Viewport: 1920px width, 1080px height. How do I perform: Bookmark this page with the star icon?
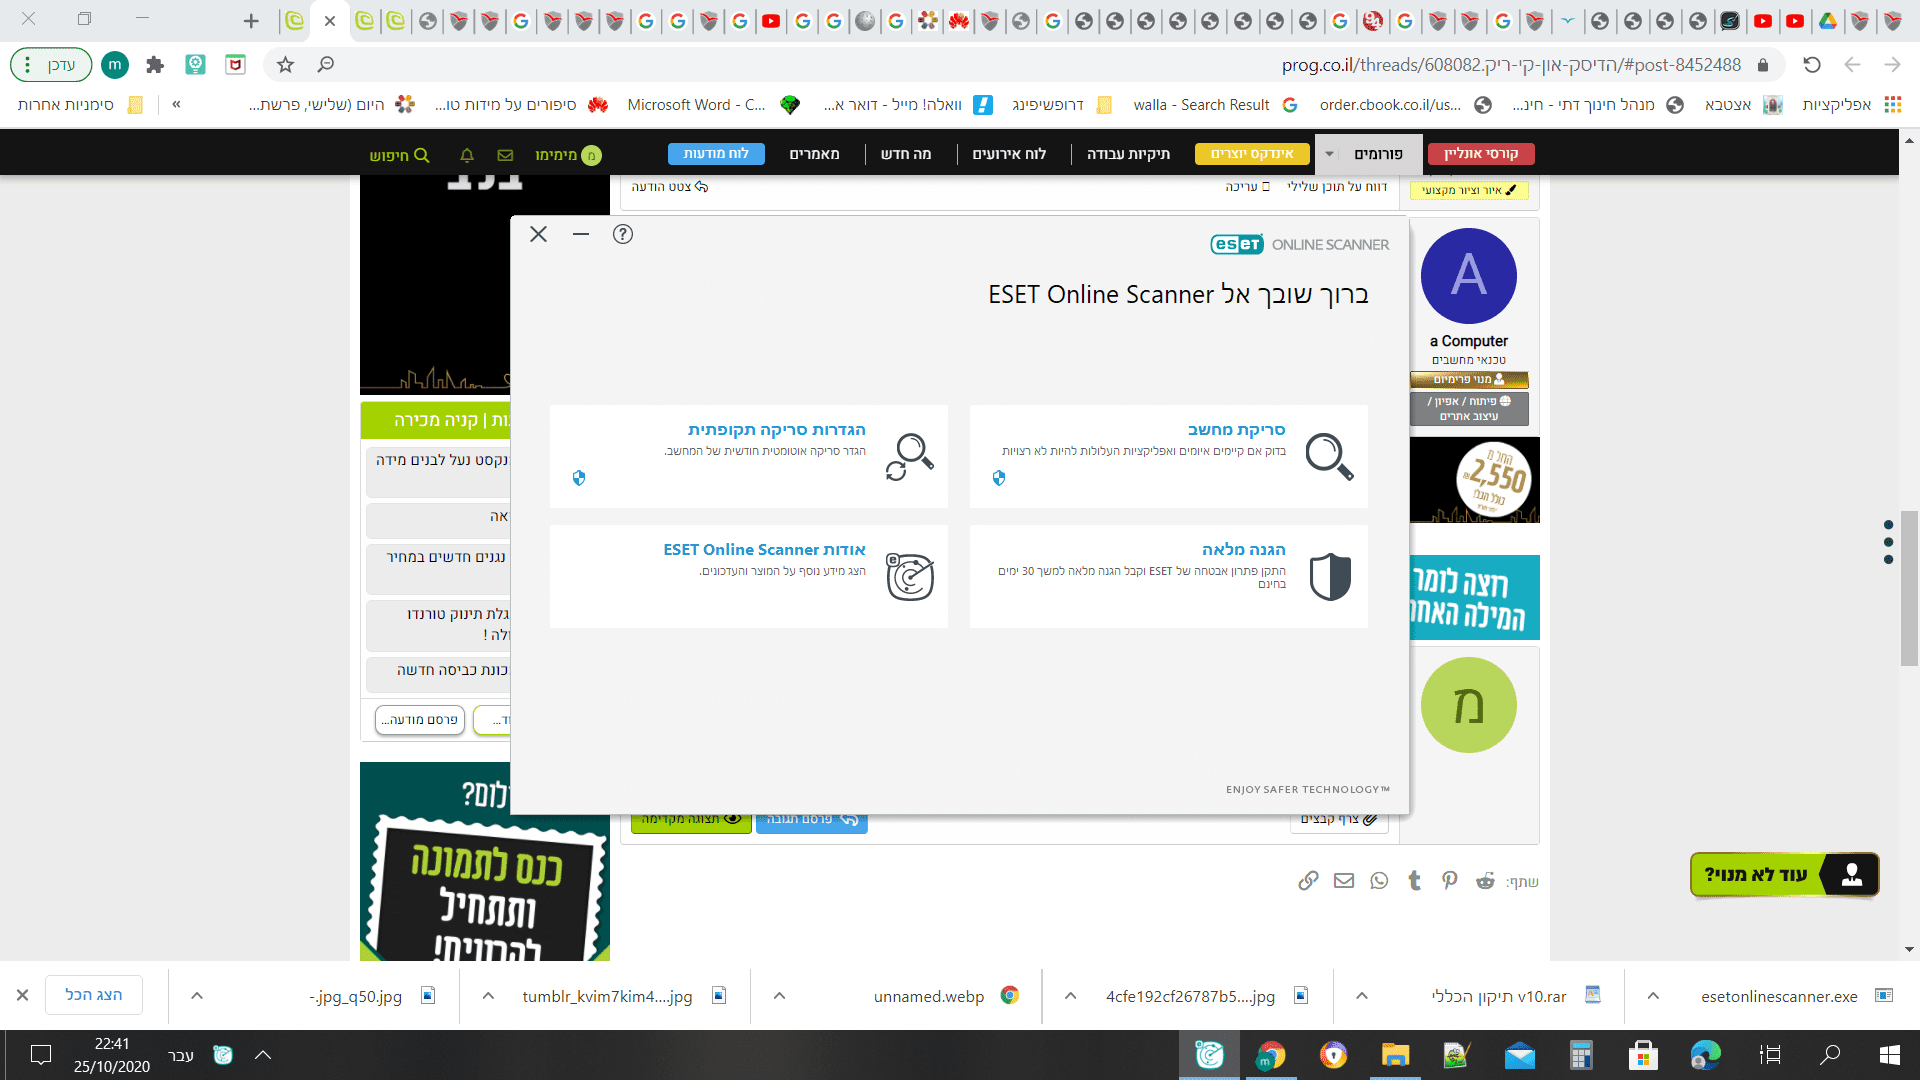(286, 65)
